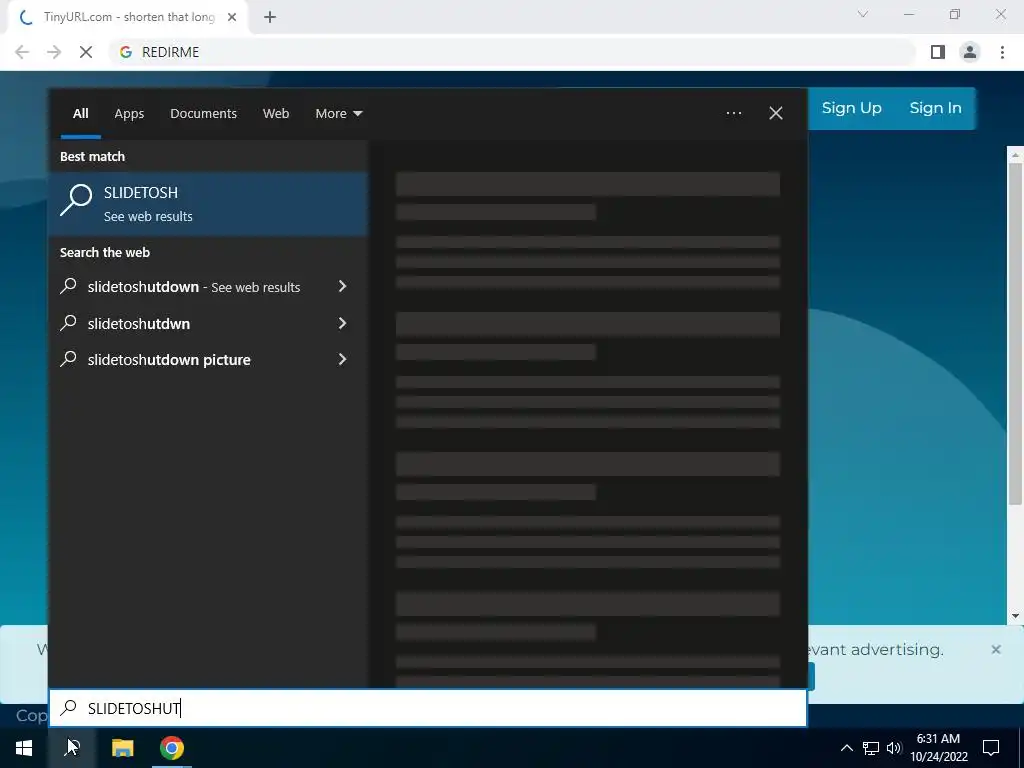This screenshot has width=1024, height=768.
Task: Open the Windows Start menu
Action: coord(24,748)
